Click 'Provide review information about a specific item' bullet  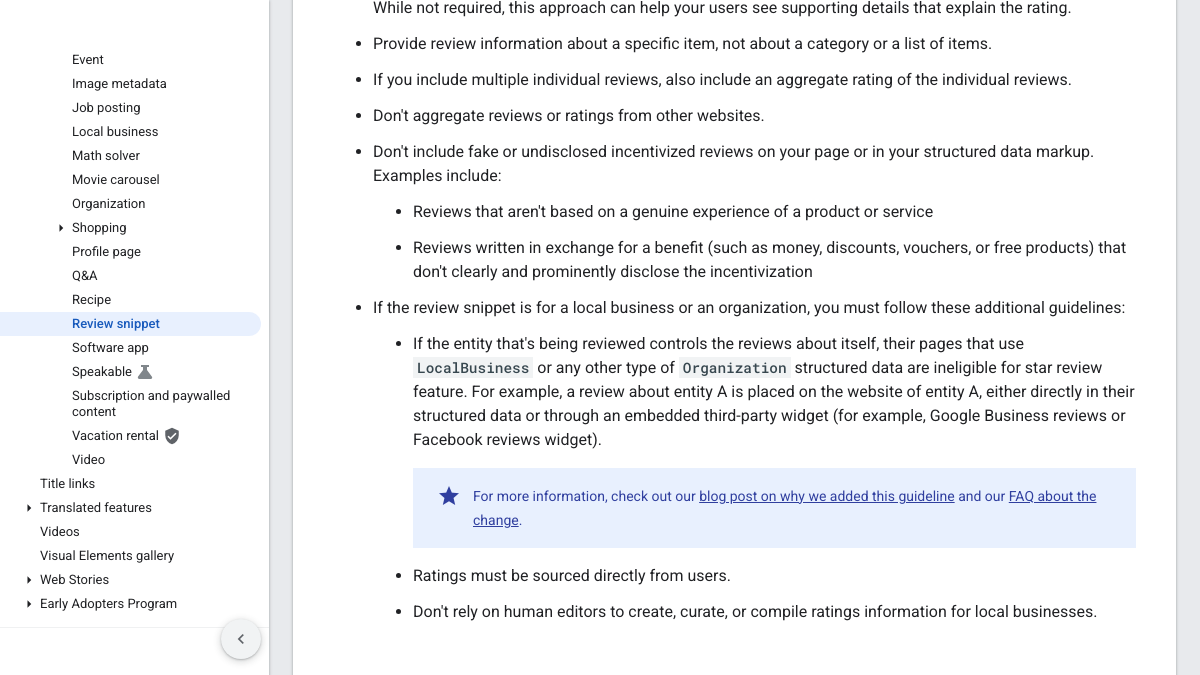pos(682,44)
